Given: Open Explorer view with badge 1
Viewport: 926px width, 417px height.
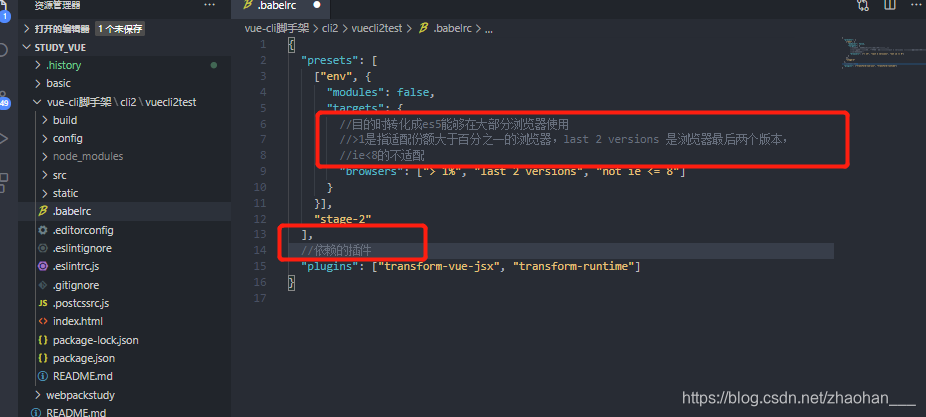Looking at the screenshot, I should coord(4,12).
